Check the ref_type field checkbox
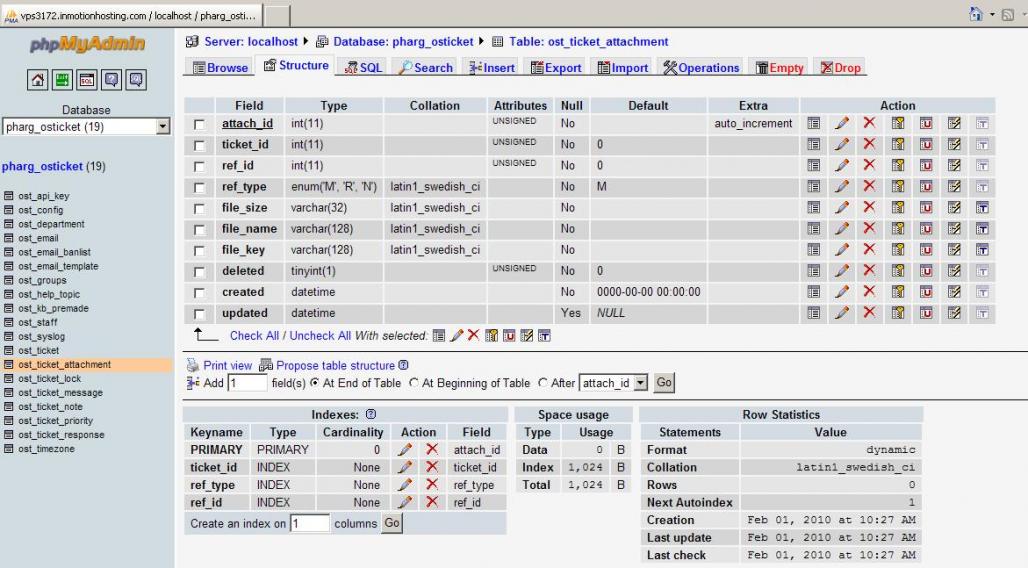The width and height of the screenshot is (1028, 568). click(x=199, y=188)
